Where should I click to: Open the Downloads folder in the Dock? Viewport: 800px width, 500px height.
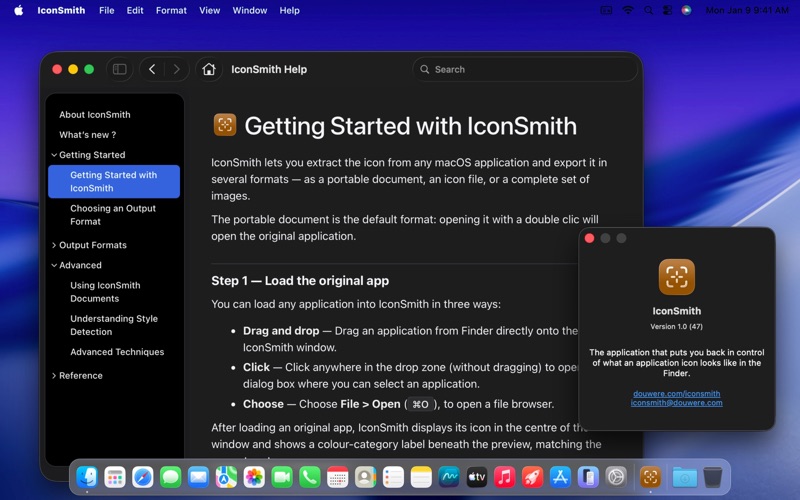coord(685,477)
